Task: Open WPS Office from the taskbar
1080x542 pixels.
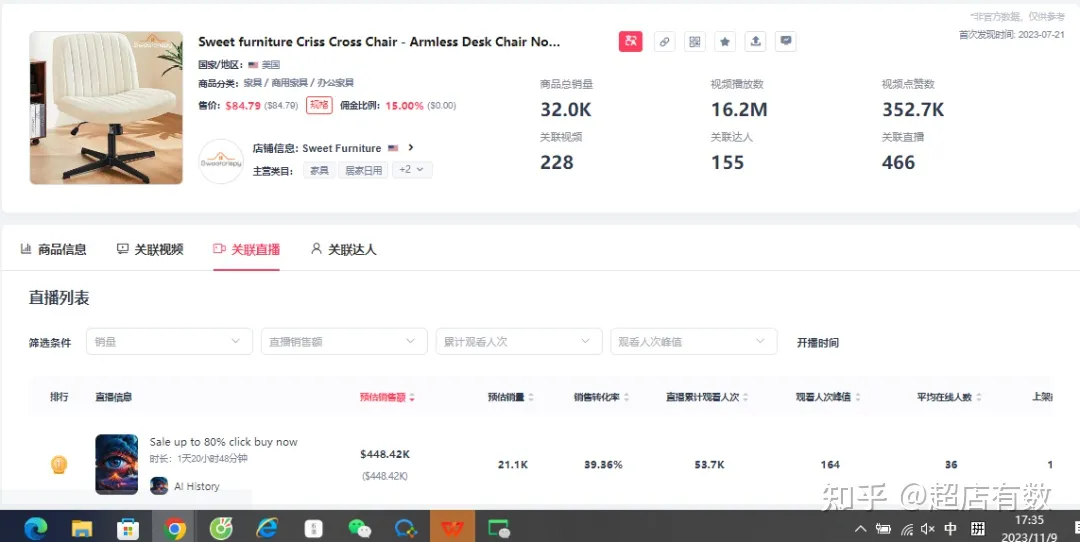Action: click(x=453, y=528)
